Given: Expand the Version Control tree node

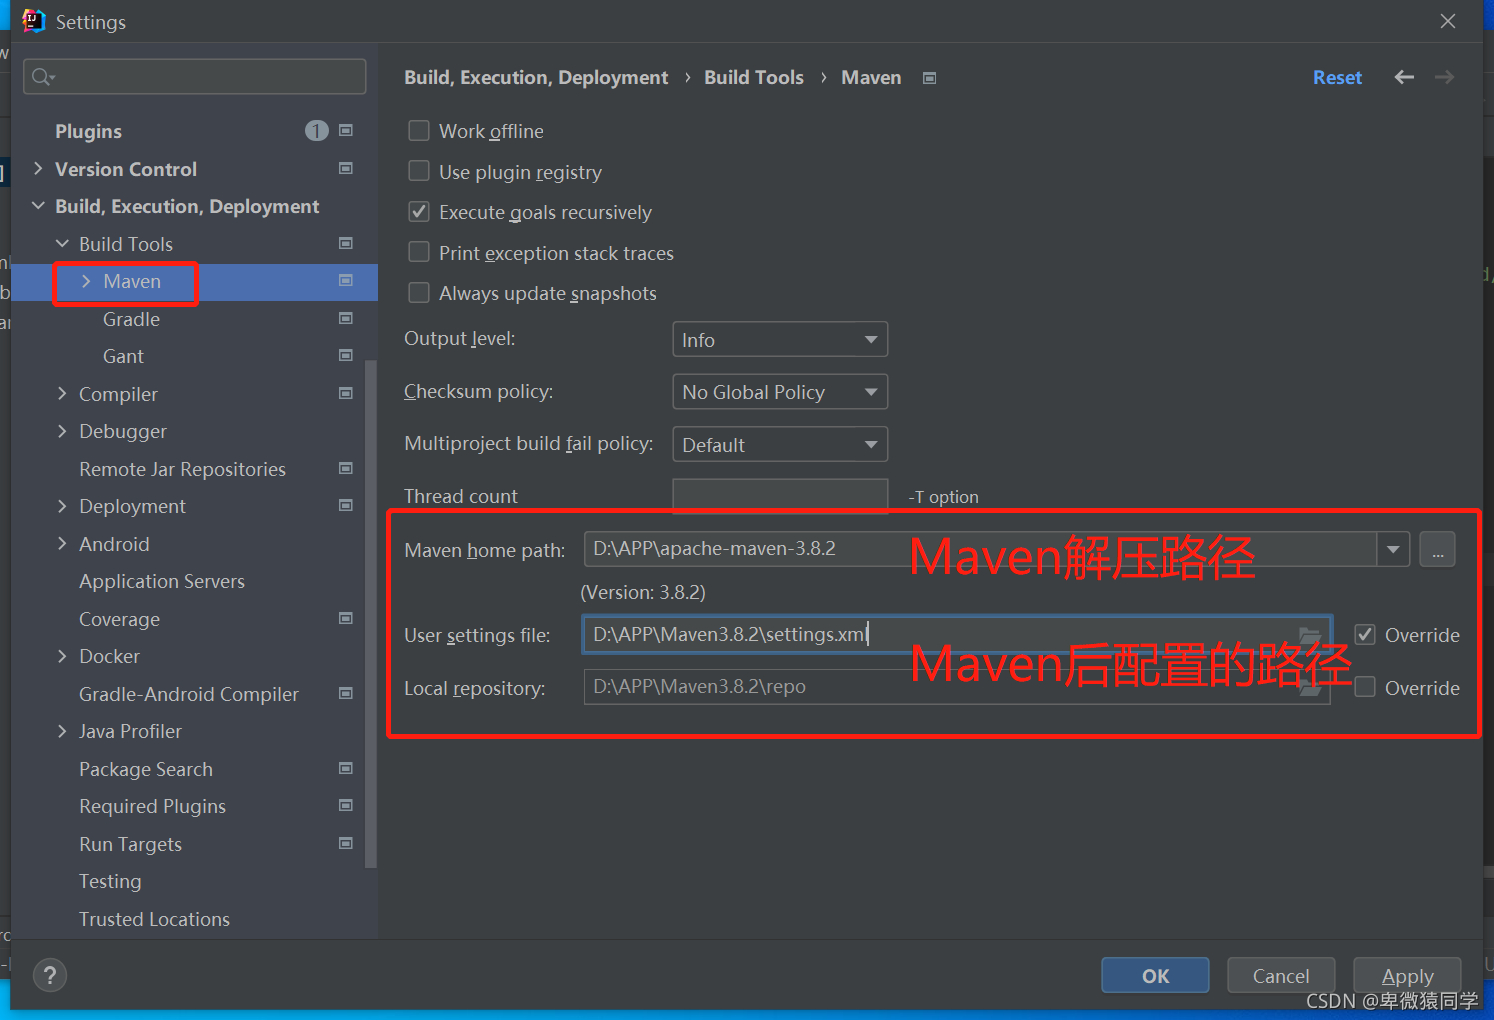Looking at the screenshot, I should [x=38, y=169].
